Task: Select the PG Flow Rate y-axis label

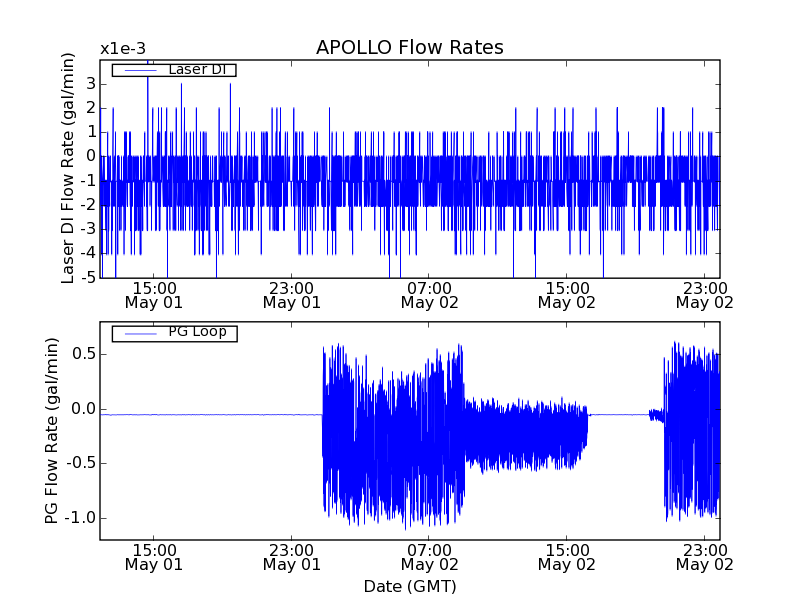Action: [50, 431]
